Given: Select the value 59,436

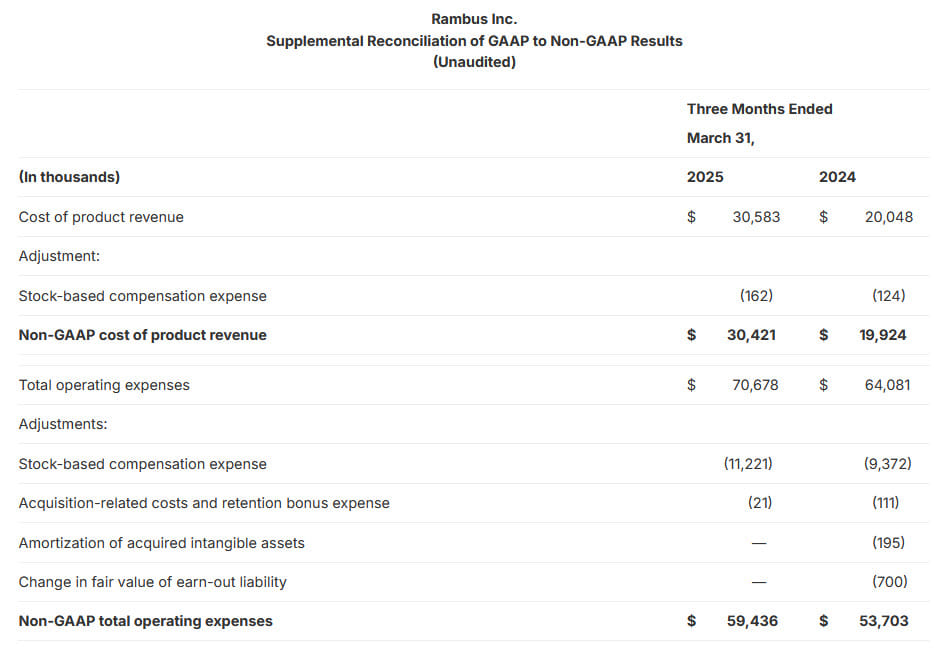Looking at the screenshot, I should 752,621.
